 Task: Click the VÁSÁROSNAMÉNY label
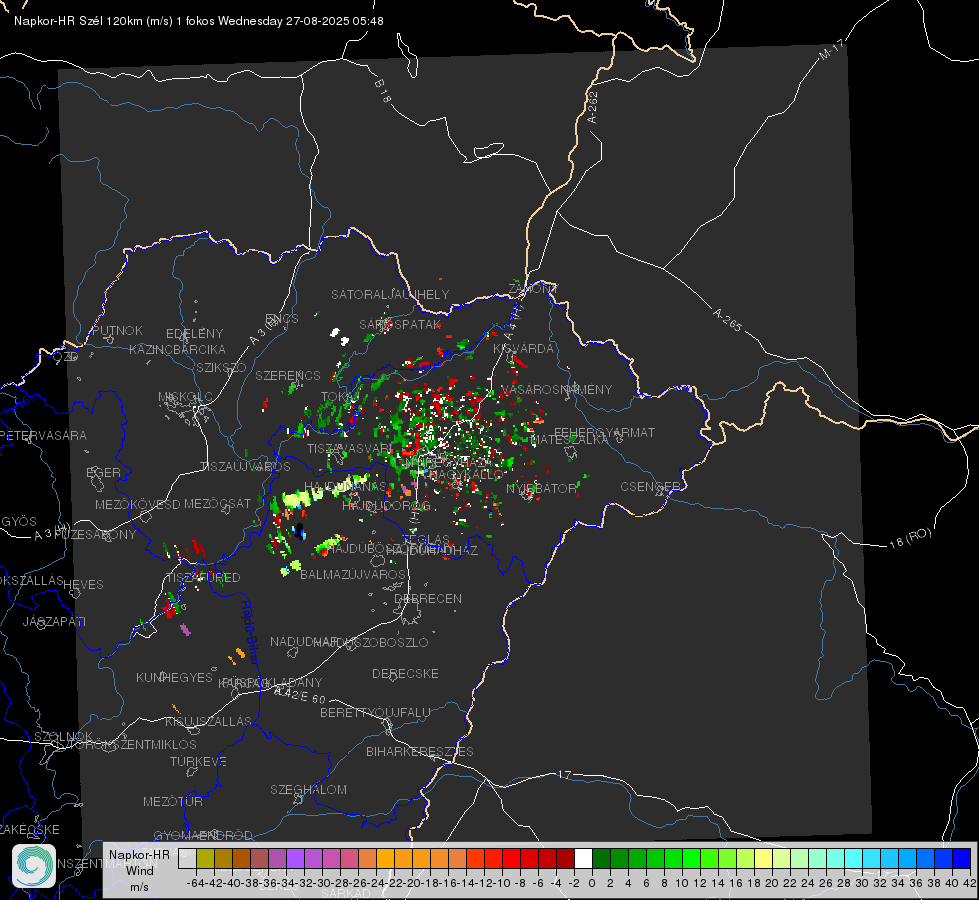coord(556,390)
